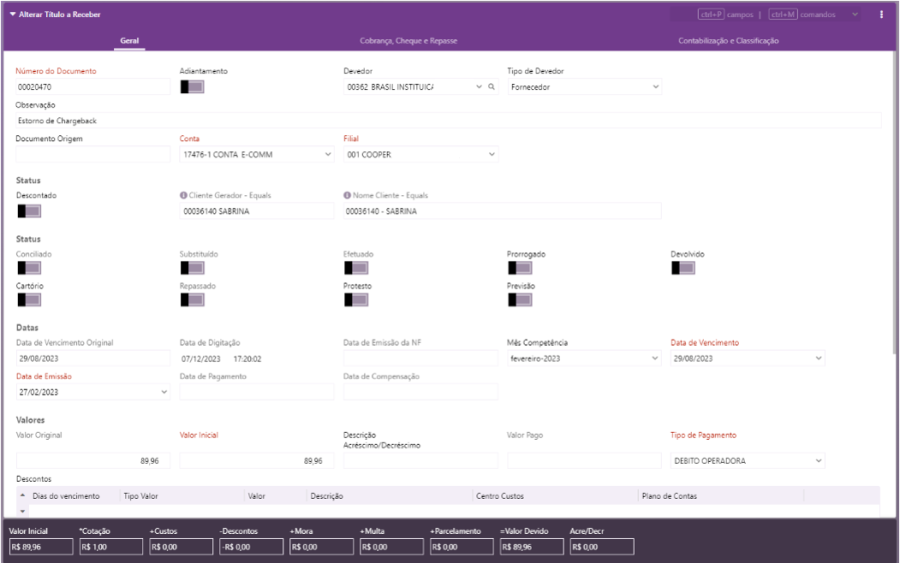900x563 pixels.
Task: Click the Plano de Contas column header
Action: [x=669, y=496]
